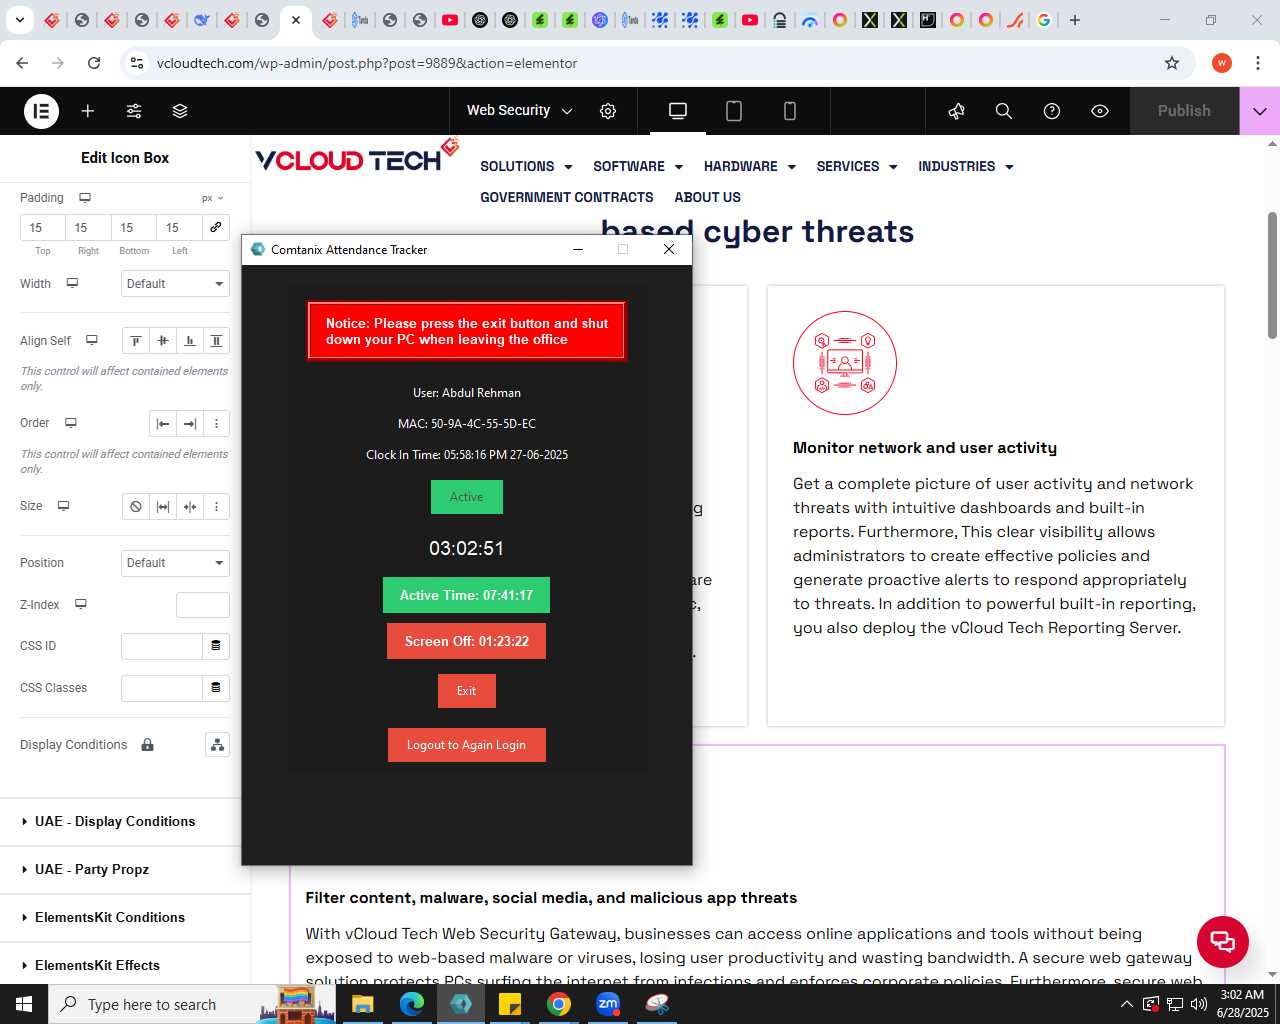The image size is (1280, 1024).
Task: Open HARDWARE navigation menu
Action: click(750, 166)
